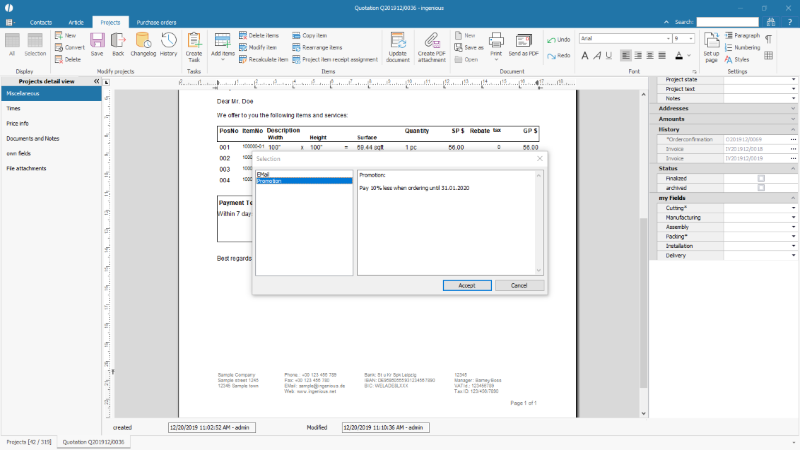
Task: Check the Finalized status checkbox
Action: 761,177
